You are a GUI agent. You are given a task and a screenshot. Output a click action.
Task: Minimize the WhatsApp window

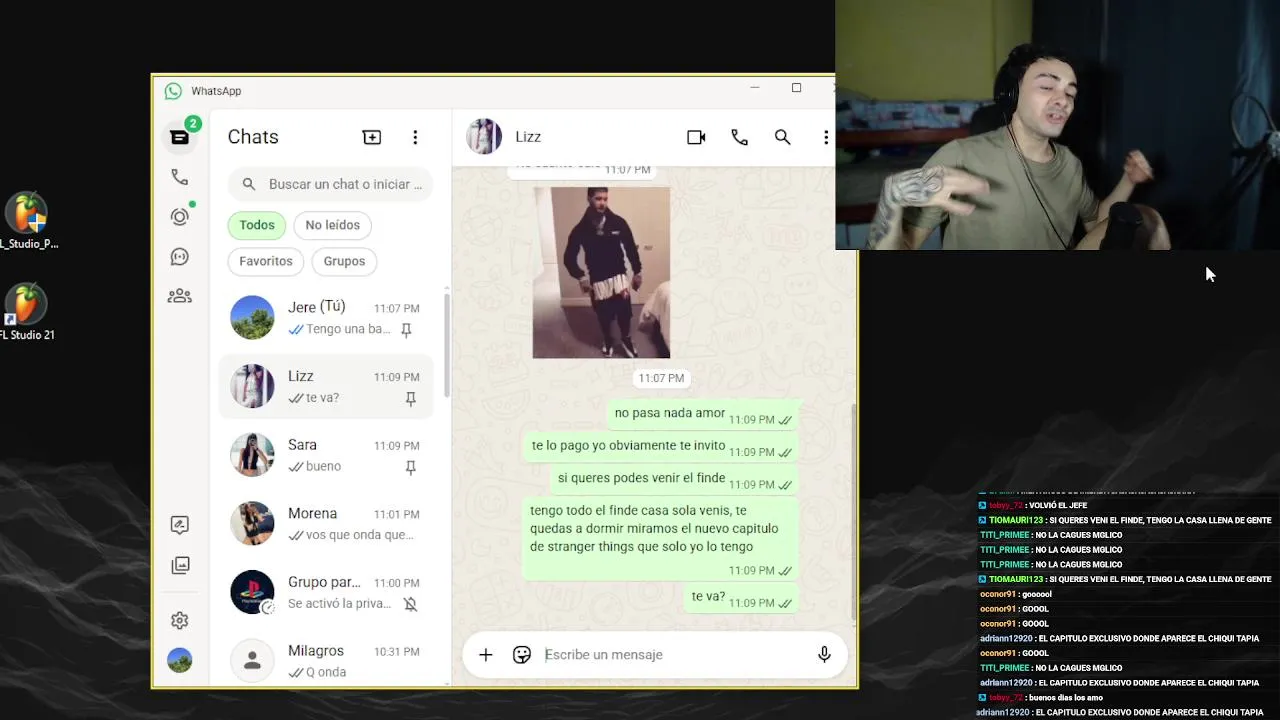point(755,88)
